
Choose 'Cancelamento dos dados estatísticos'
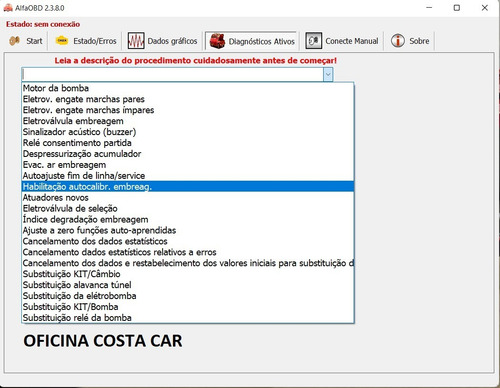click(x=188, y=241)
